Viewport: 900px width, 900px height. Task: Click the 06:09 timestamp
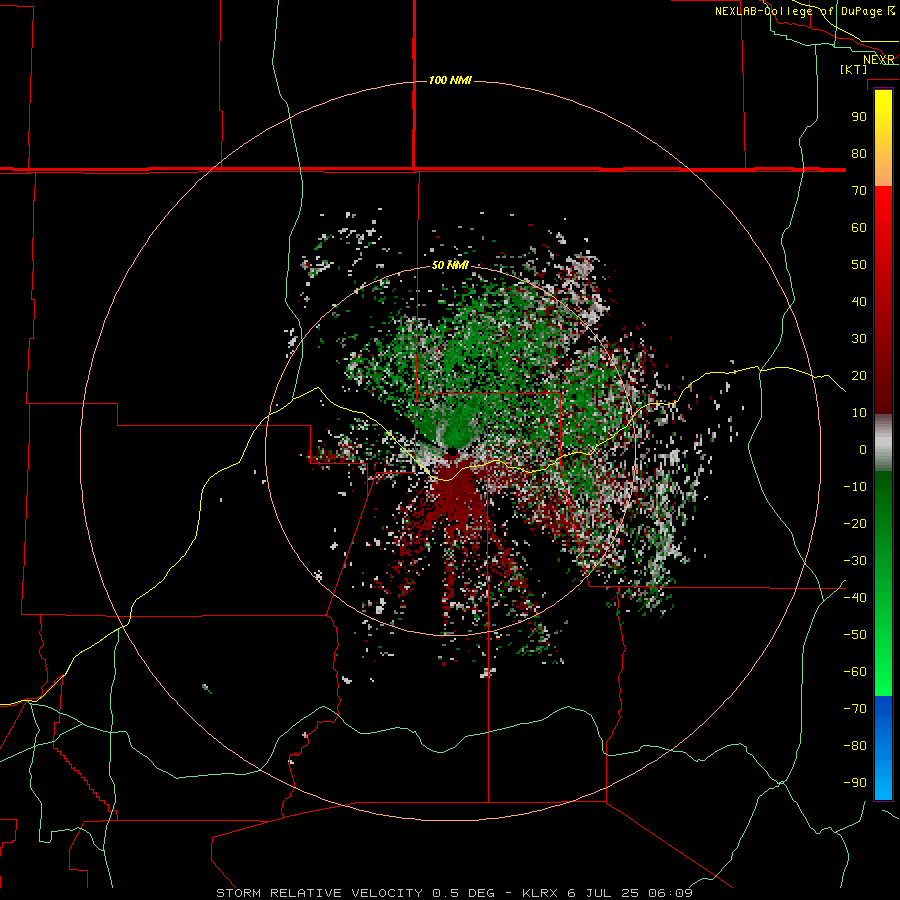pos(670,893)
